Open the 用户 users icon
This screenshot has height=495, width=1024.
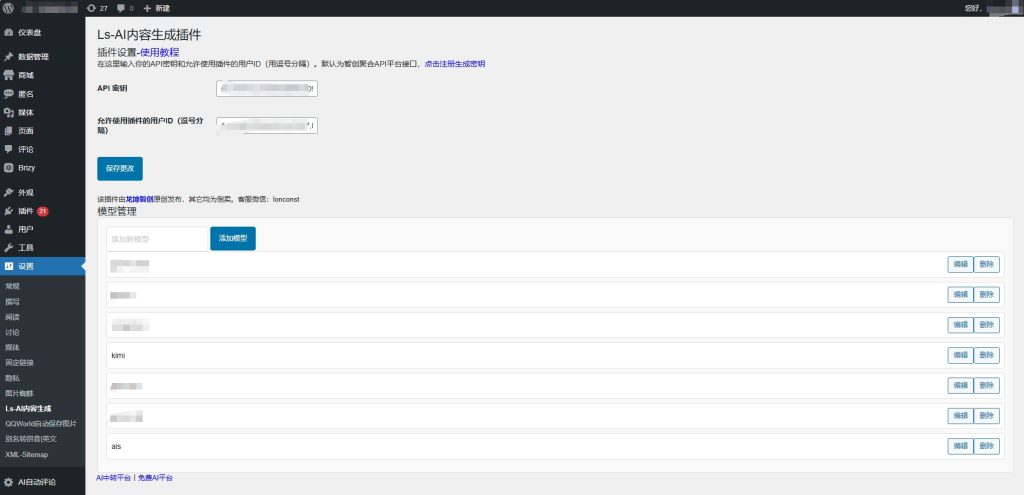(8, 229)
